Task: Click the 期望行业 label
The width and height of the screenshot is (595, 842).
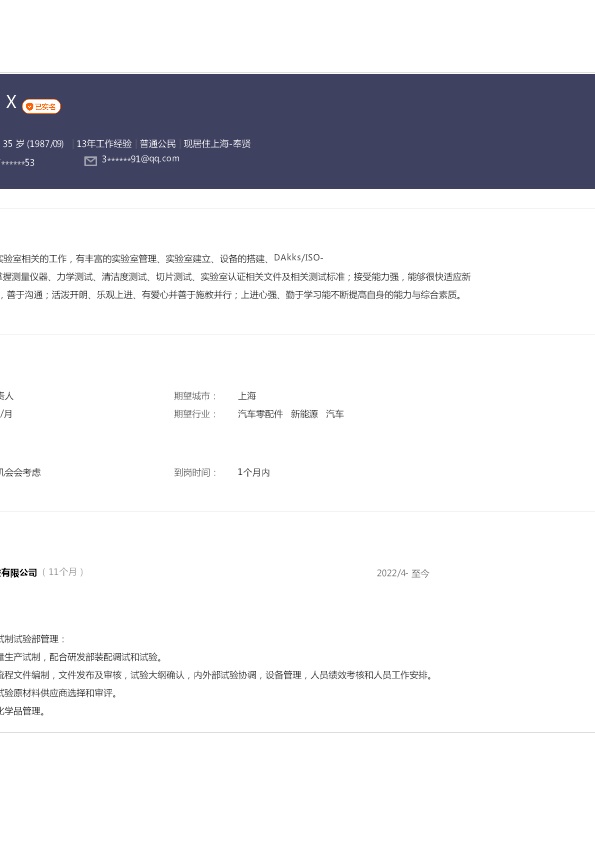Action: [x=195, y=414]
